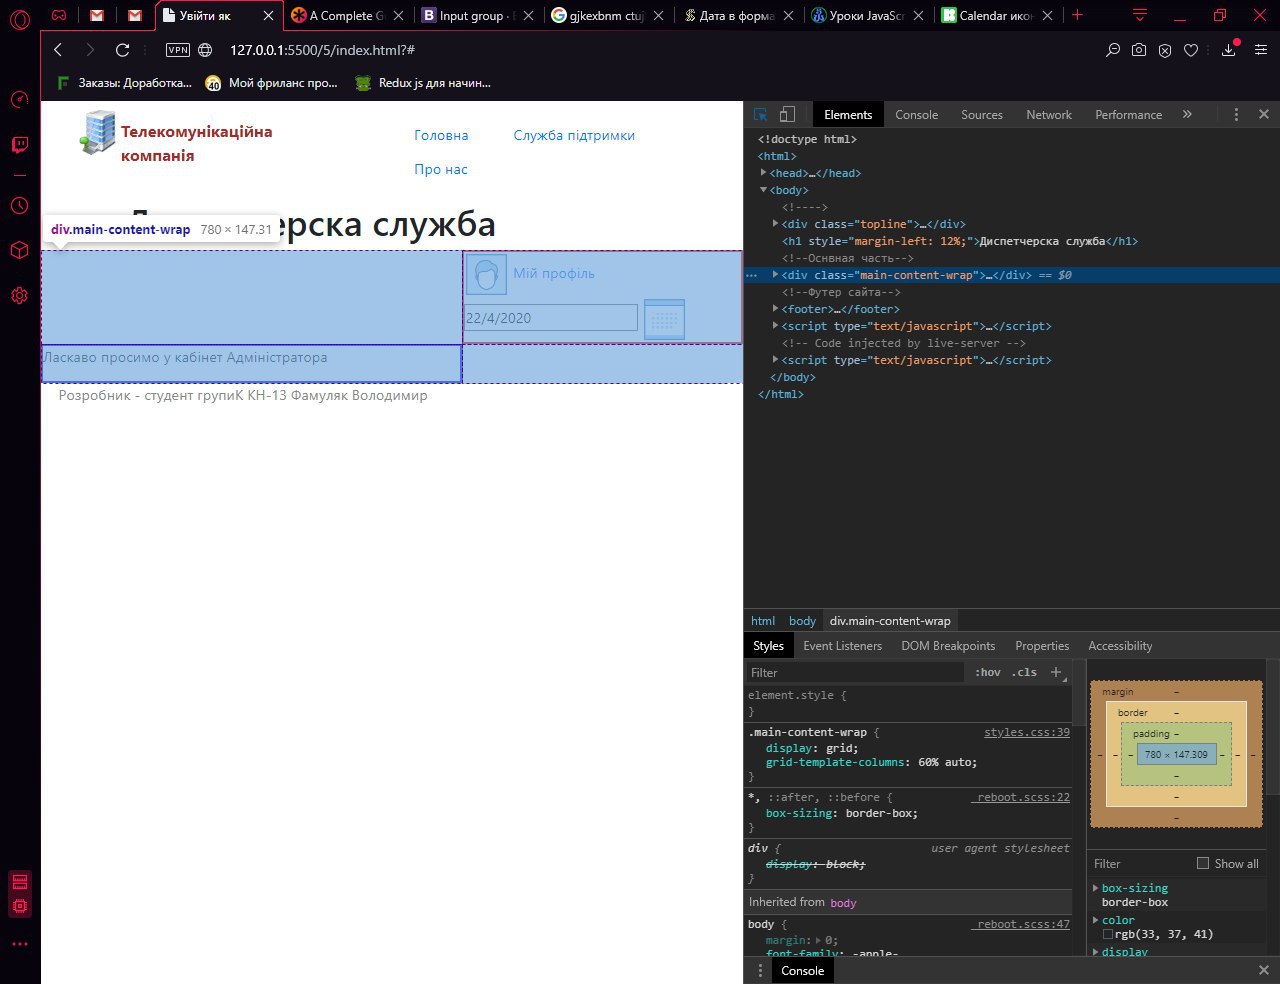Expand the footer element node
The height and width of the screenshot is (984, 1280).
pyautogui.click(x=776, y=309)
